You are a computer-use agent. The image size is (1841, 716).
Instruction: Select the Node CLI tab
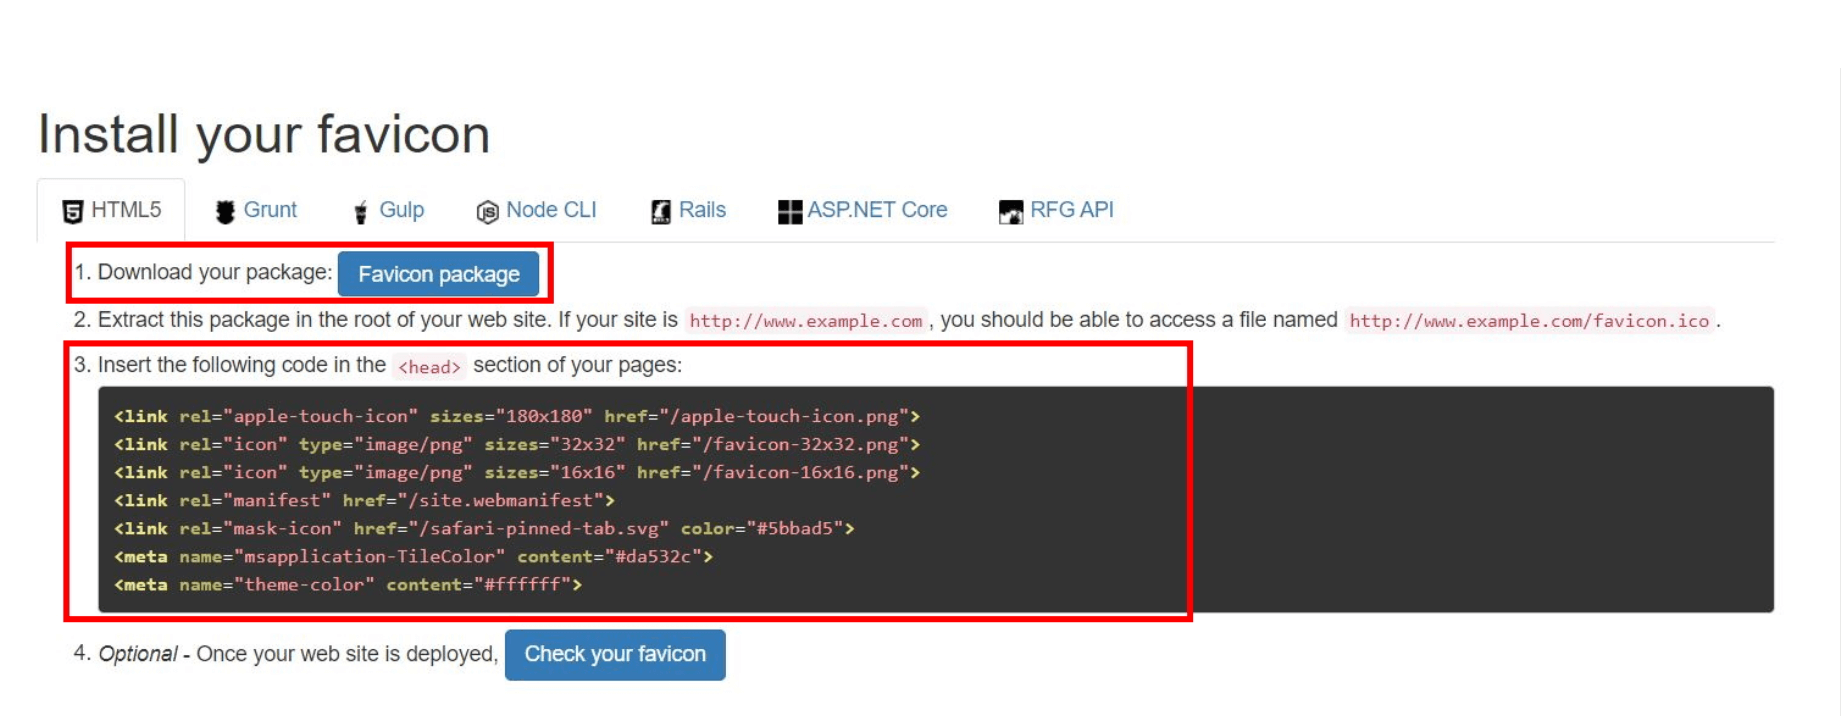click(x=537, y=210)
